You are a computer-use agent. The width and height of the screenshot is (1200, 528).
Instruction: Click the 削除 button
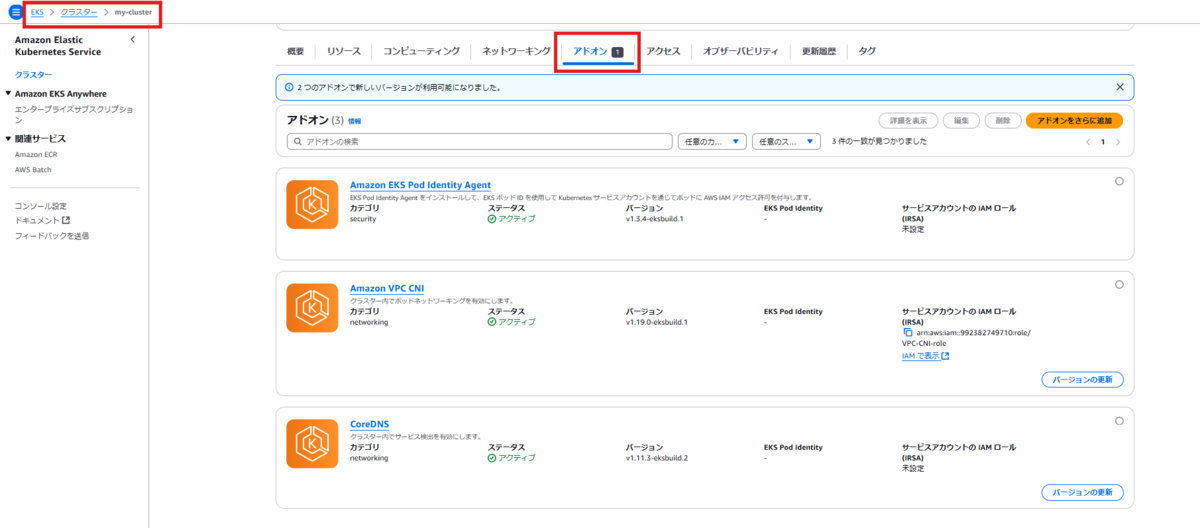coord(1002,120)
